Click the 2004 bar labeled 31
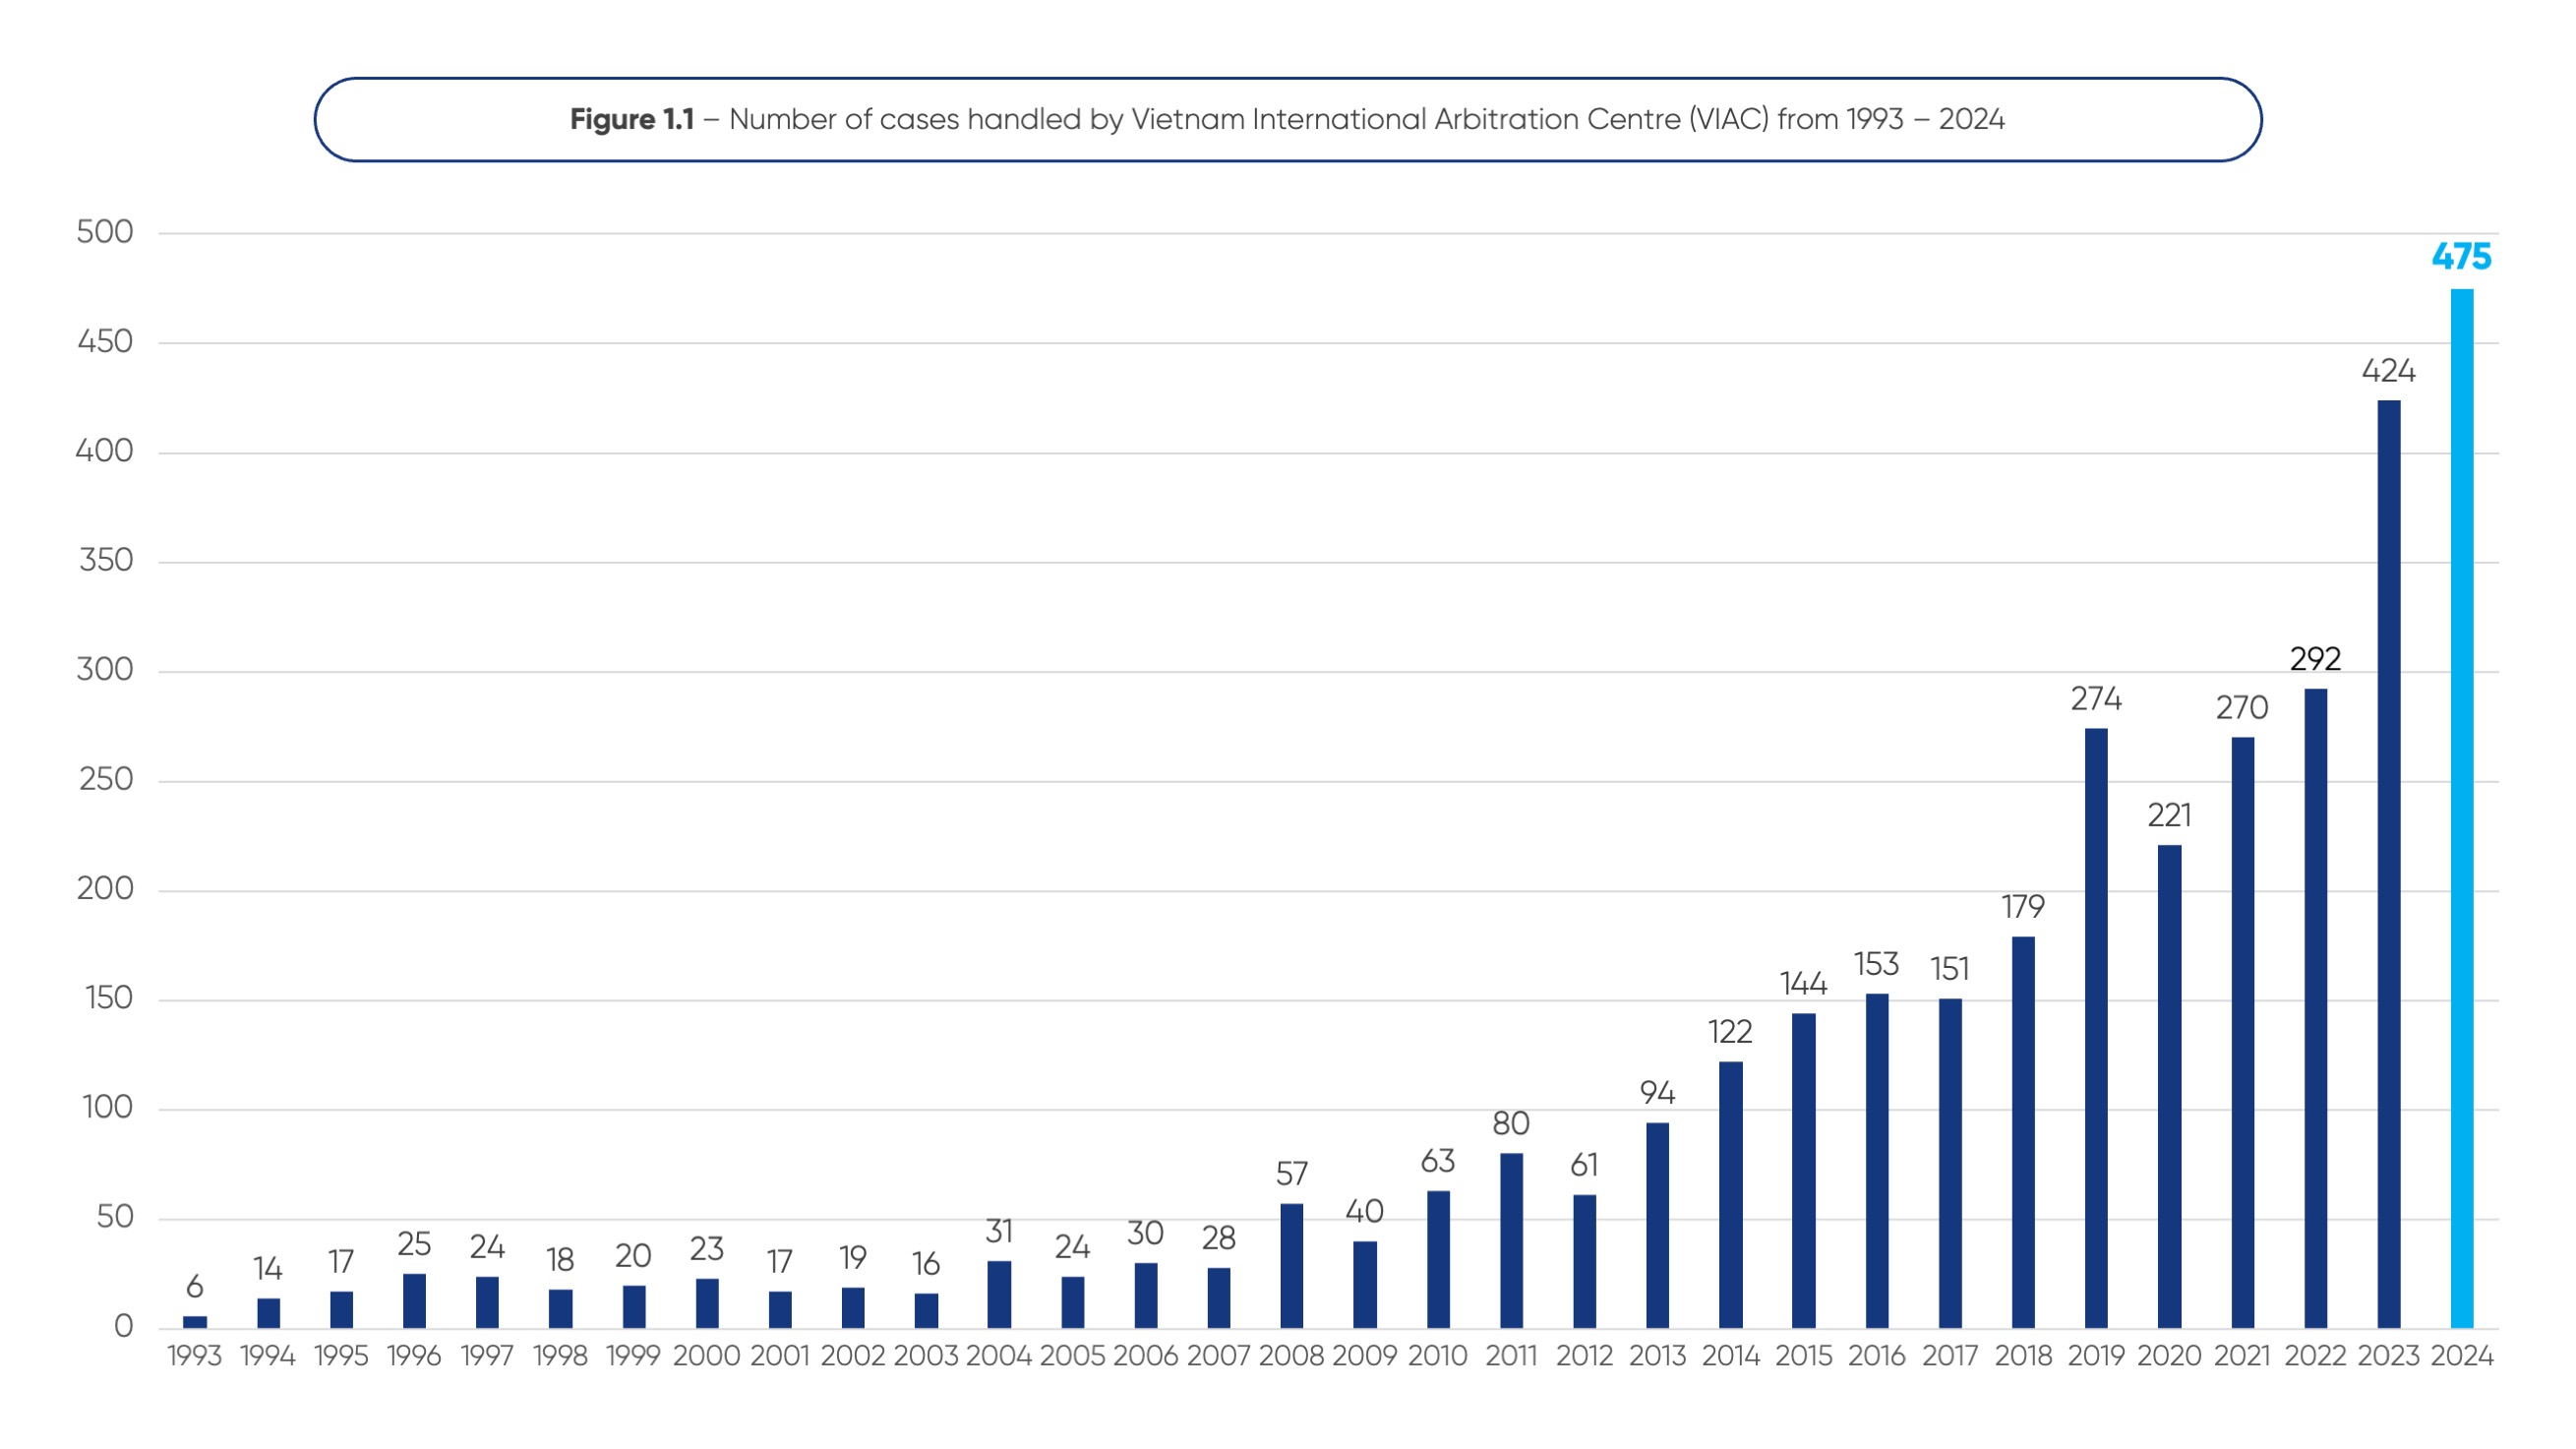The width and height of the screenshot is (2576, 1449). [999, 1294]
